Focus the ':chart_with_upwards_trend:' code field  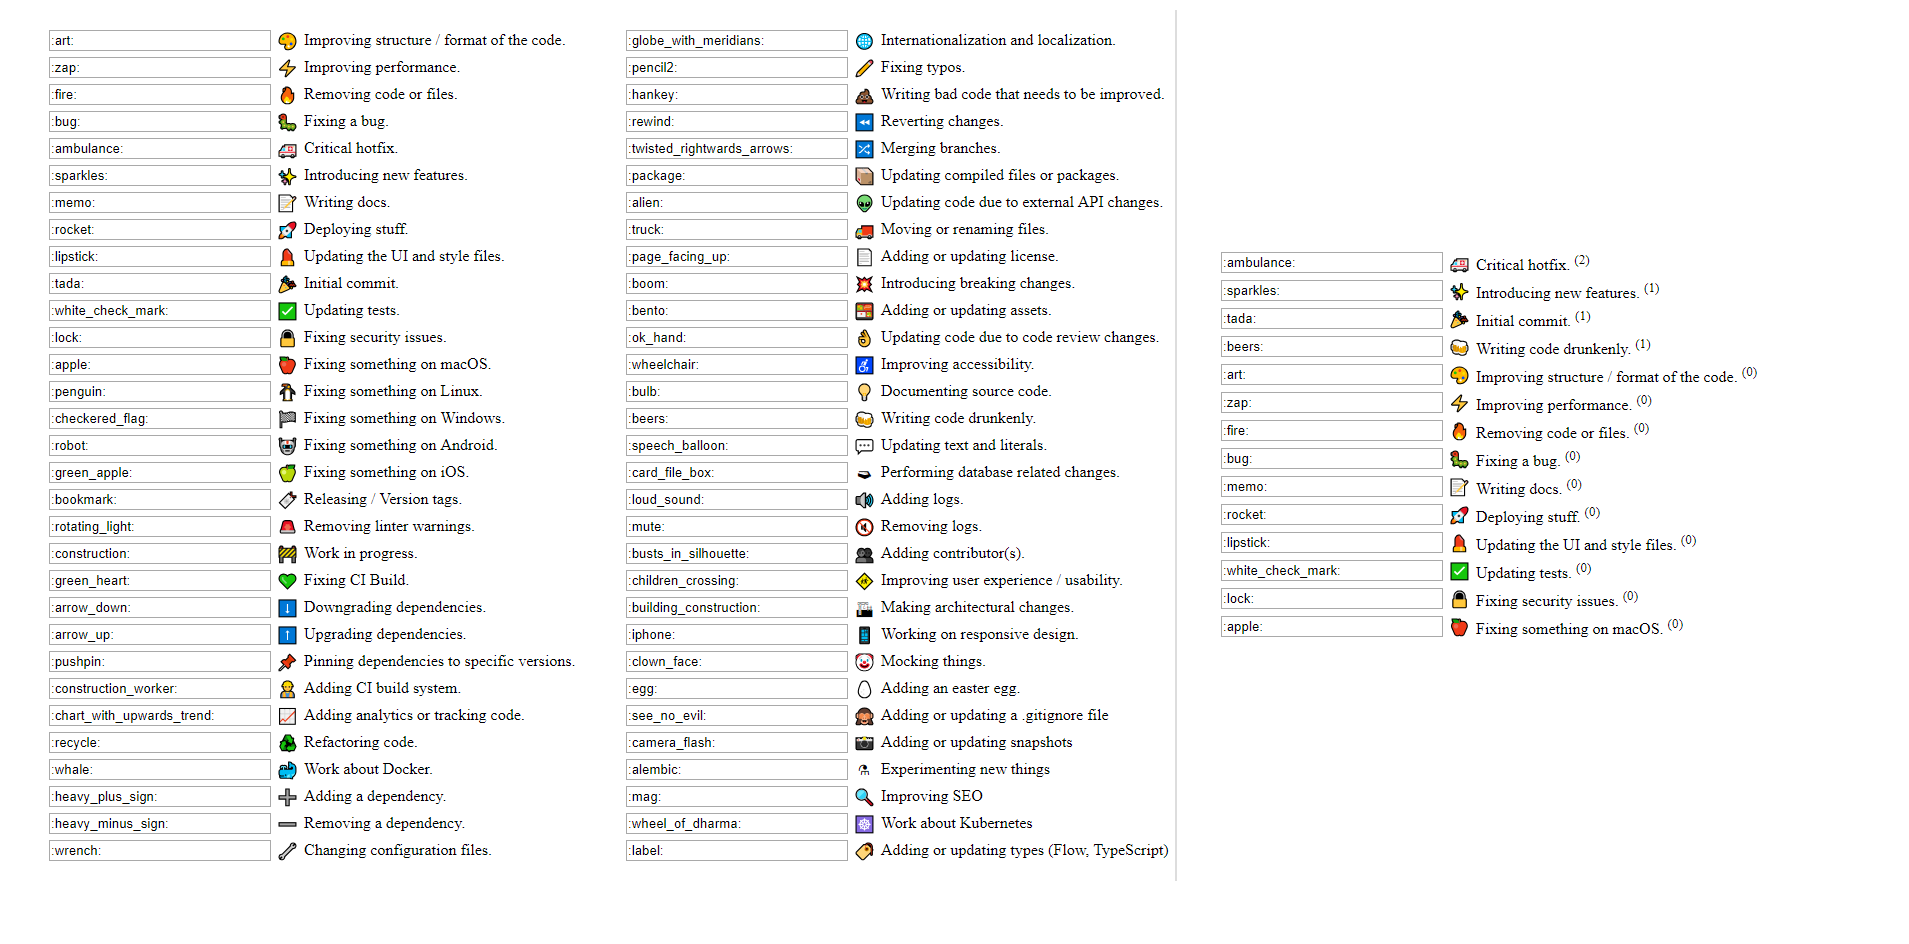pos(160,716)
